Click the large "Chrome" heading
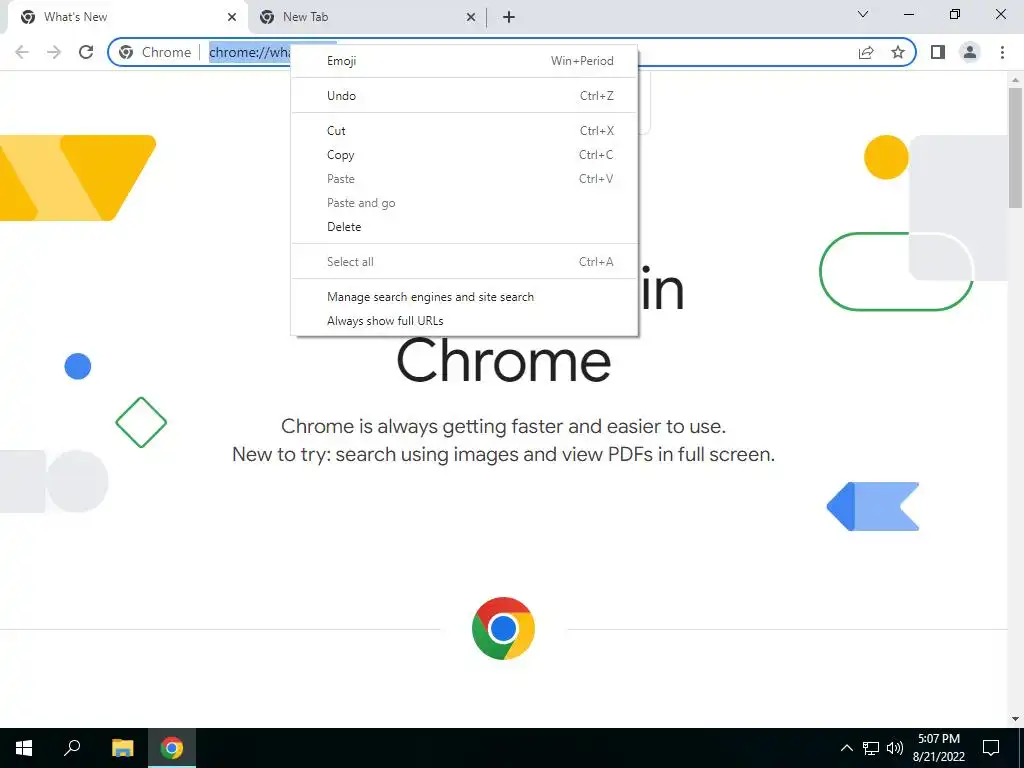This screenshot has height=768, width=1024. [504, 360]
